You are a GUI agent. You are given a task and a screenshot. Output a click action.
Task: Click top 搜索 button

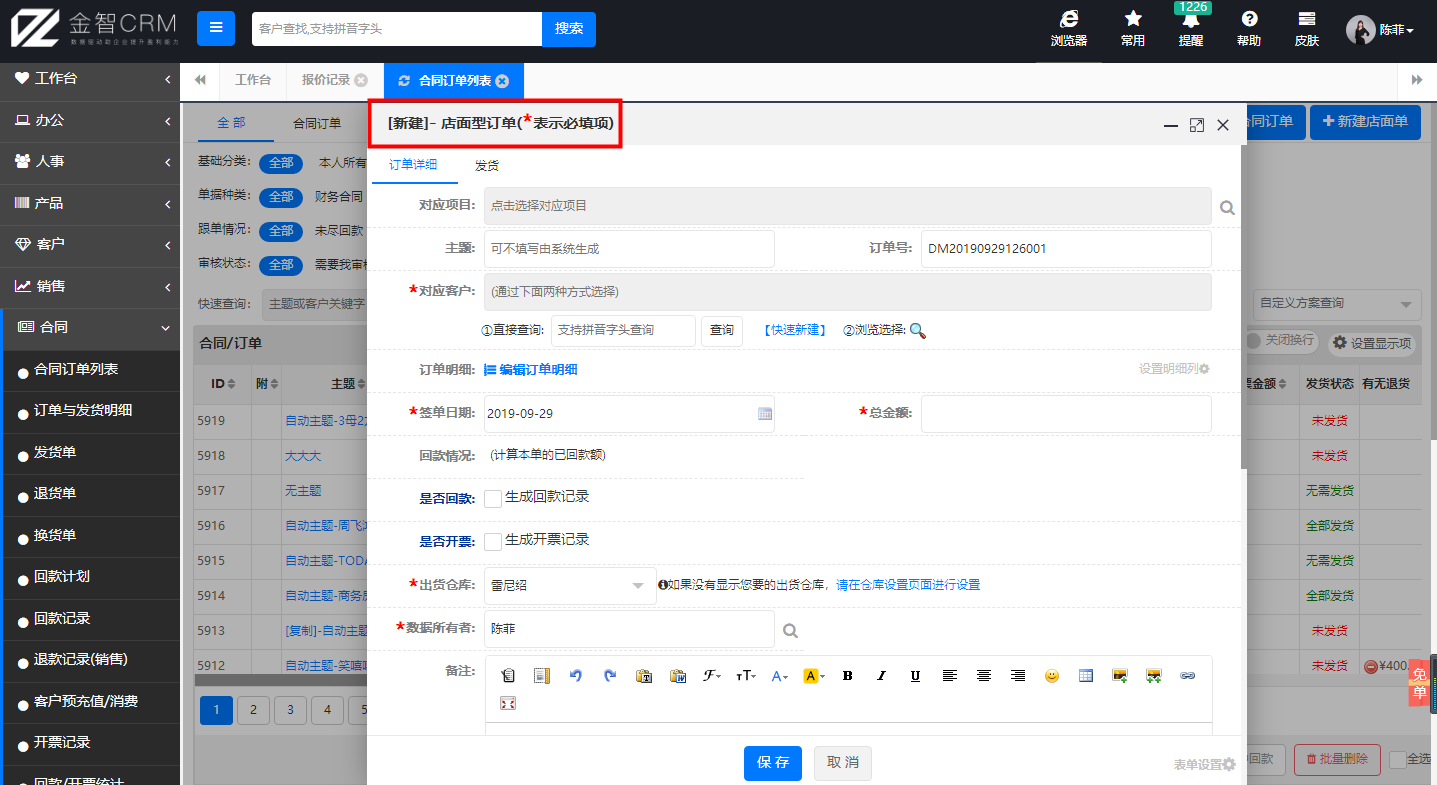pos(569,29)
